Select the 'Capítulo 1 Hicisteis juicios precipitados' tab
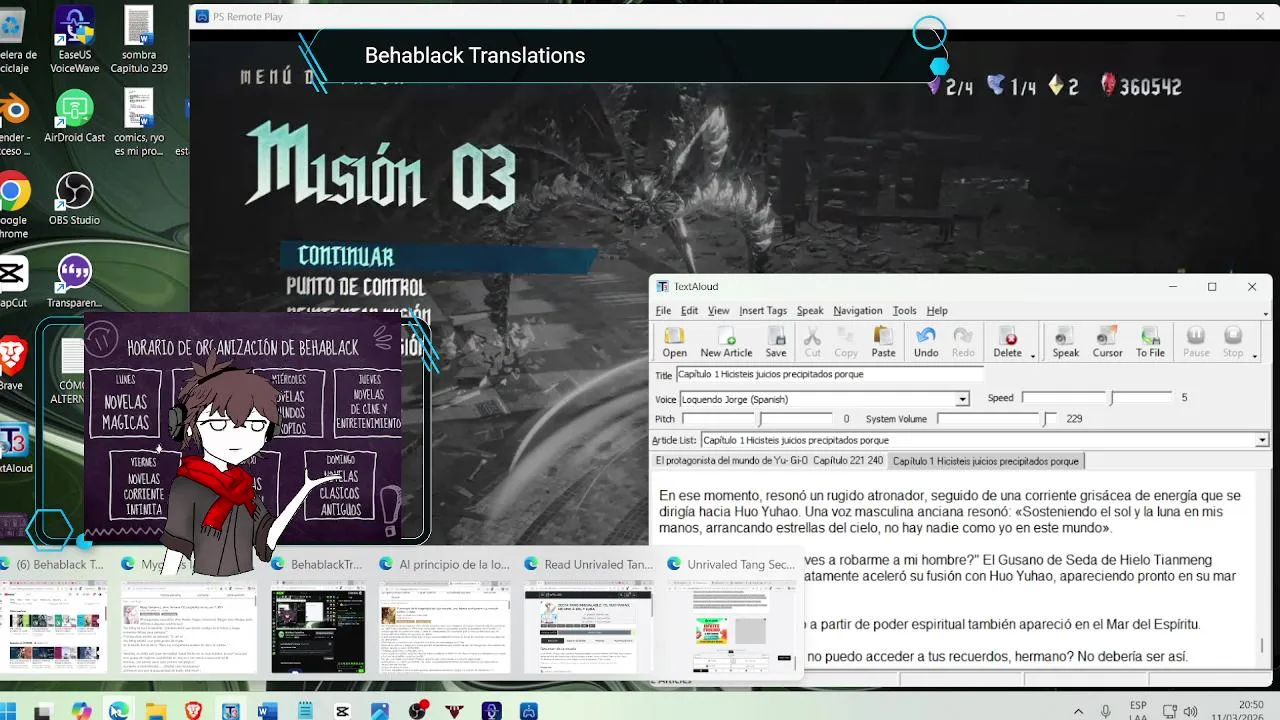Screen dimensions: 1280x720 coord(986,461)
